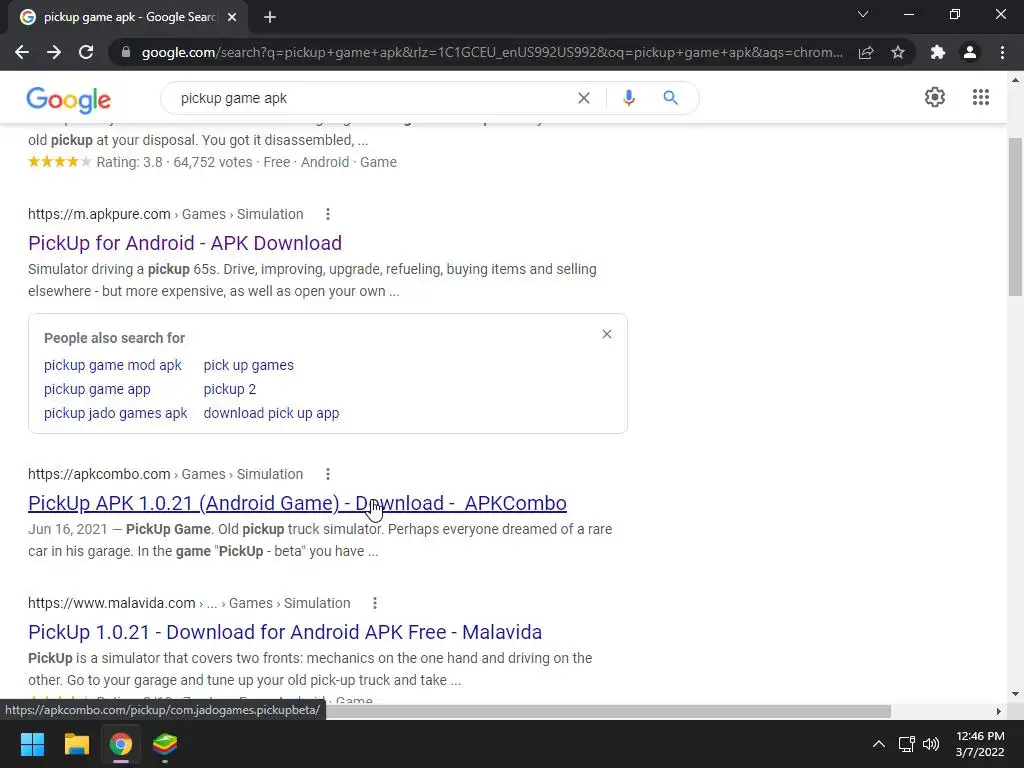Viewport: 1024px width, 768px height.
Task: Go to Google homepage logo
Action: tap(69, 99)
